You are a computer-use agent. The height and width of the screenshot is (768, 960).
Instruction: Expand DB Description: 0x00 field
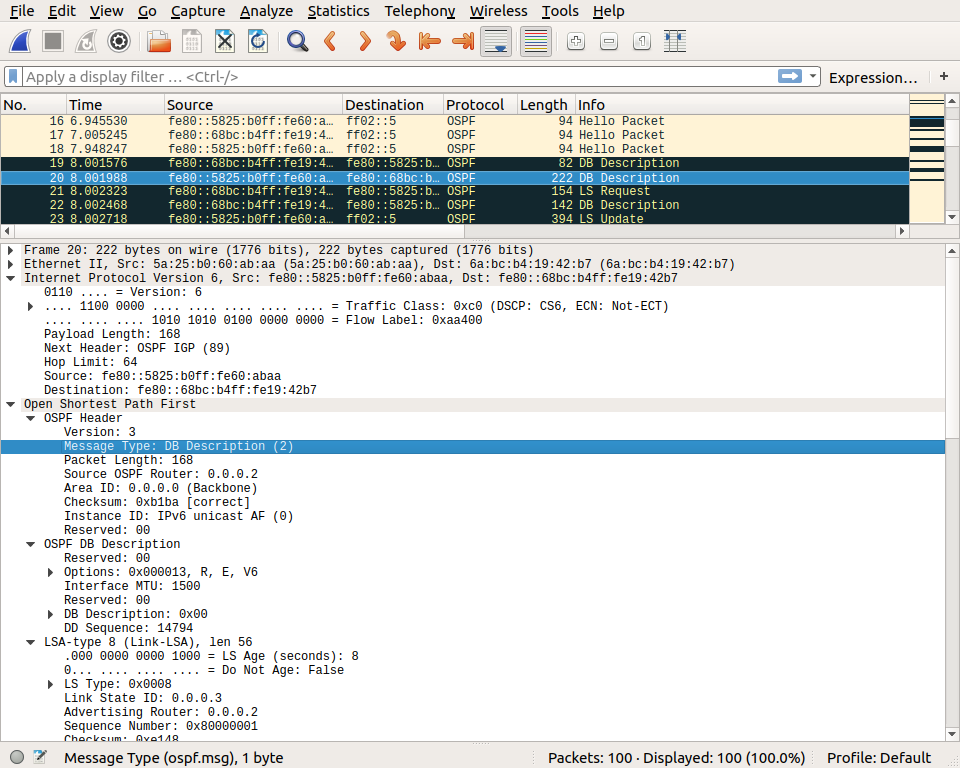tap(51, 614)
